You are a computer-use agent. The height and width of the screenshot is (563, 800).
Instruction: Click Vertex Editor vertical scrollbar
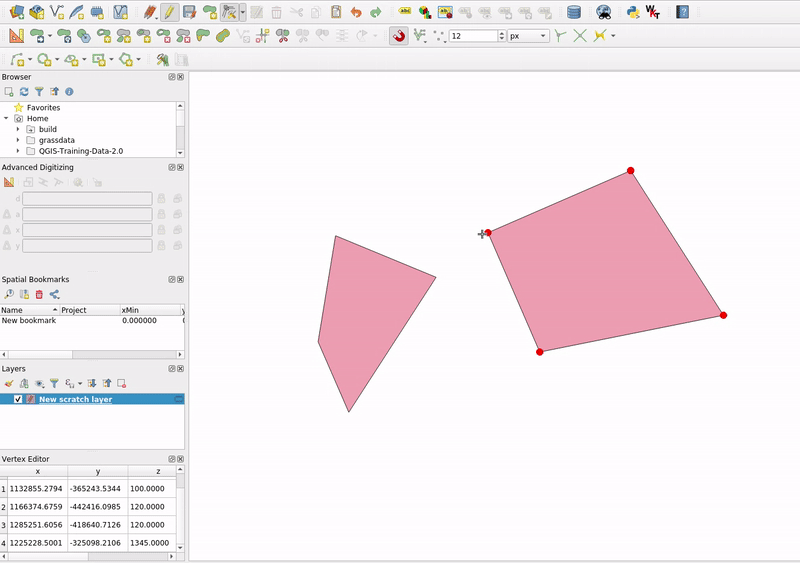pos(180,508)
